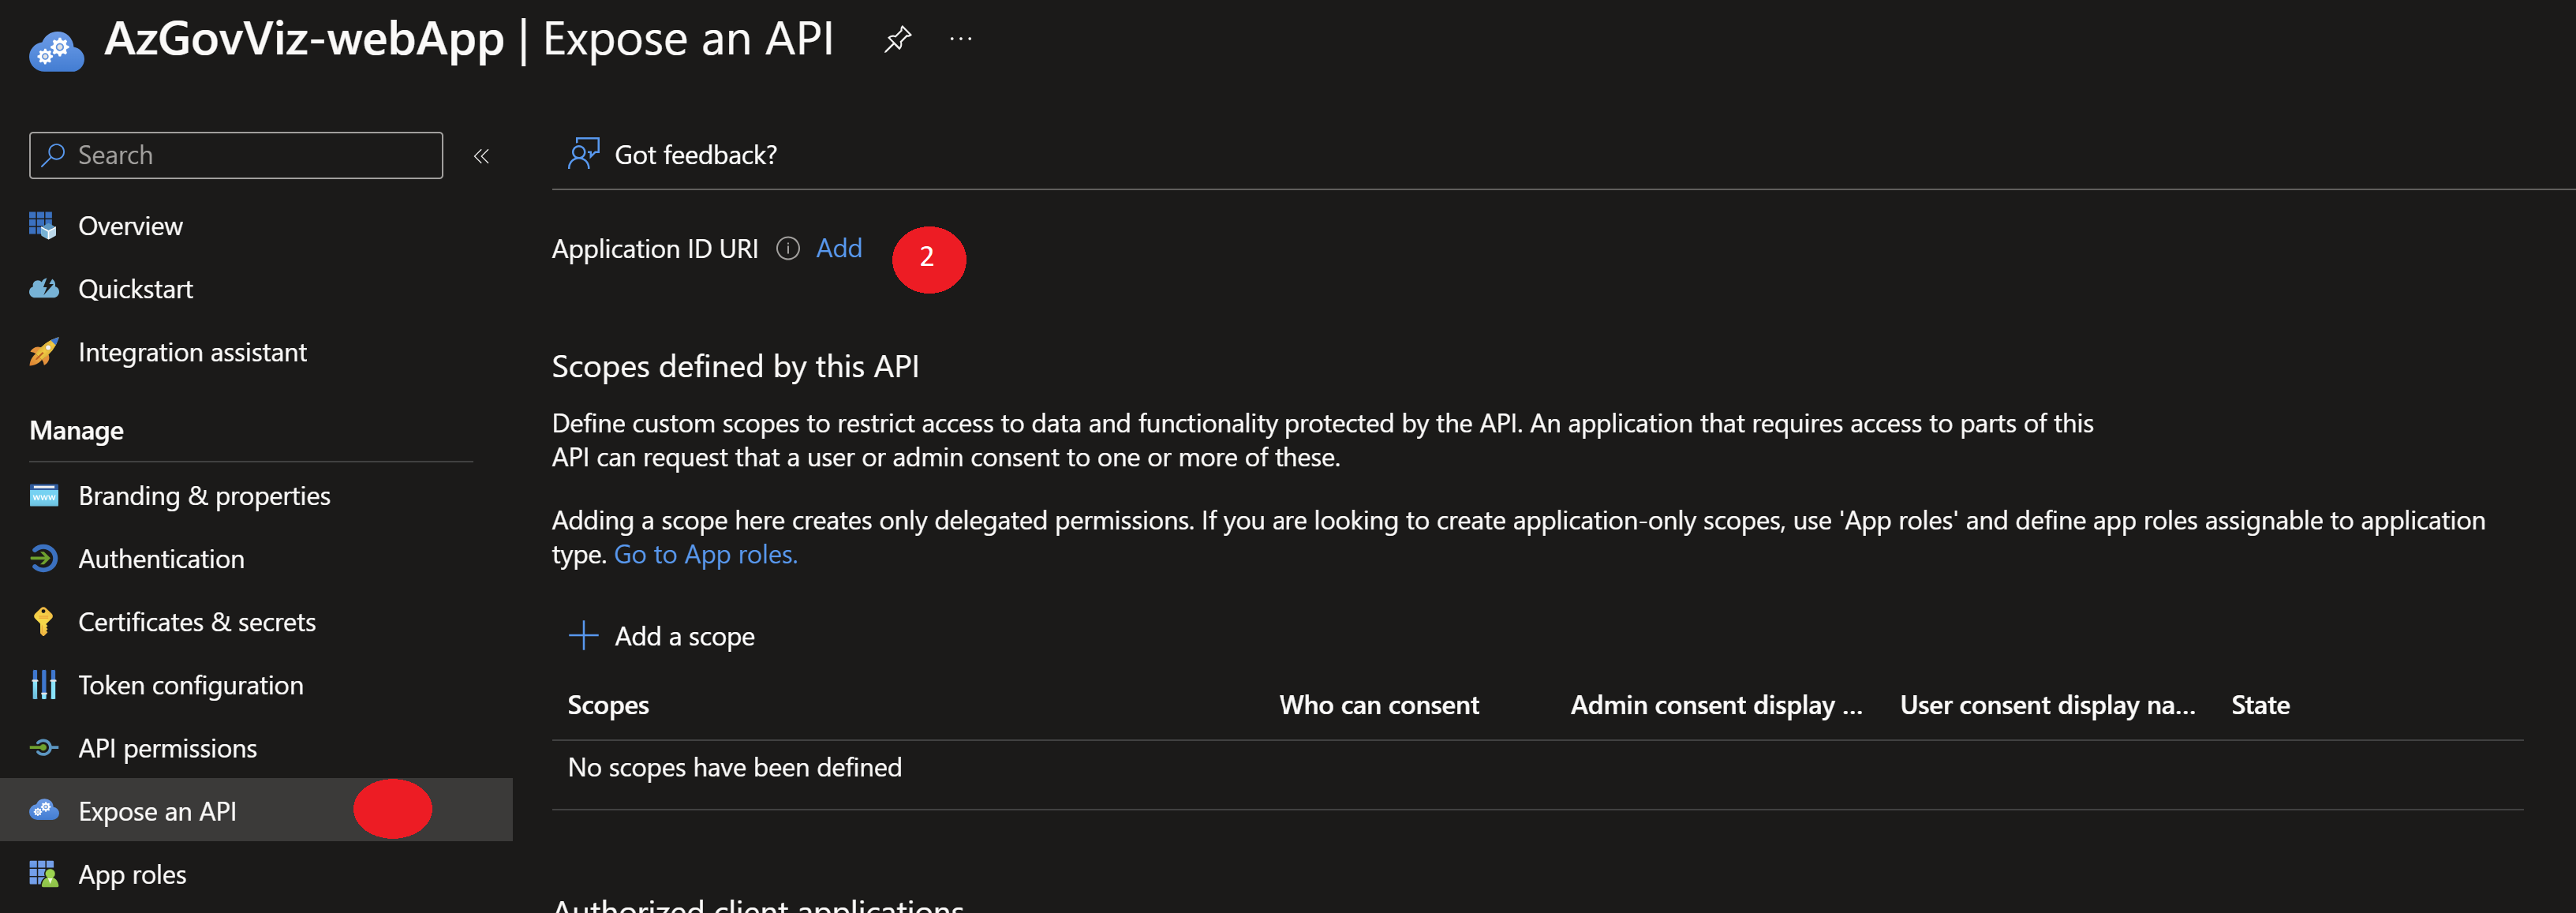The width and height of the screenshot is (2576, 913).
Task: Click the Authentication arrow icon
Action: [43, 559]
